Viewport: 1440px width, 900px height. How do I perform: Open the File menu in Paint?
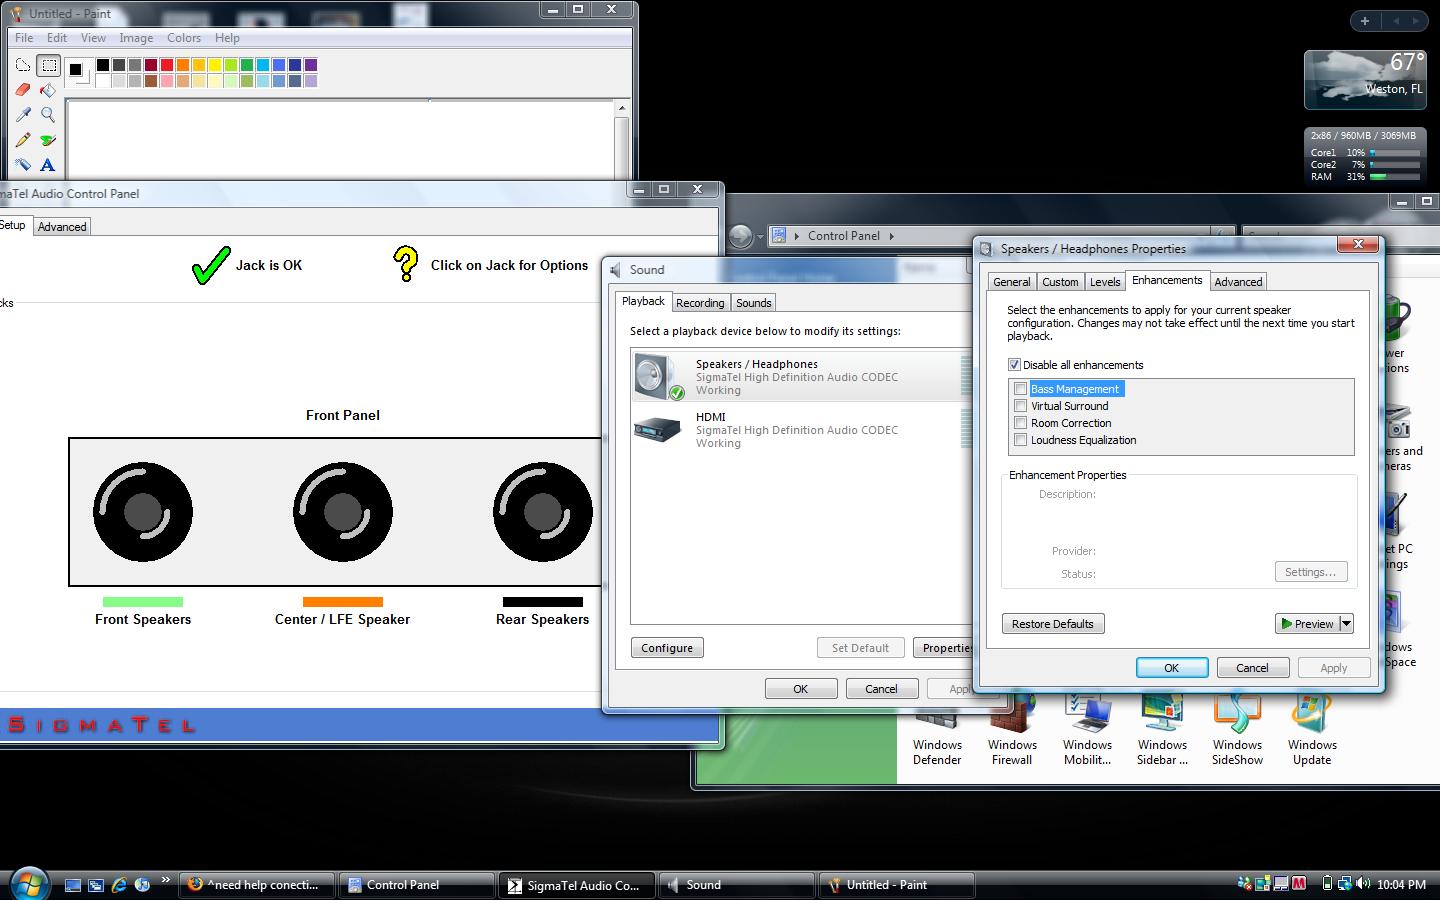point(24,38)
